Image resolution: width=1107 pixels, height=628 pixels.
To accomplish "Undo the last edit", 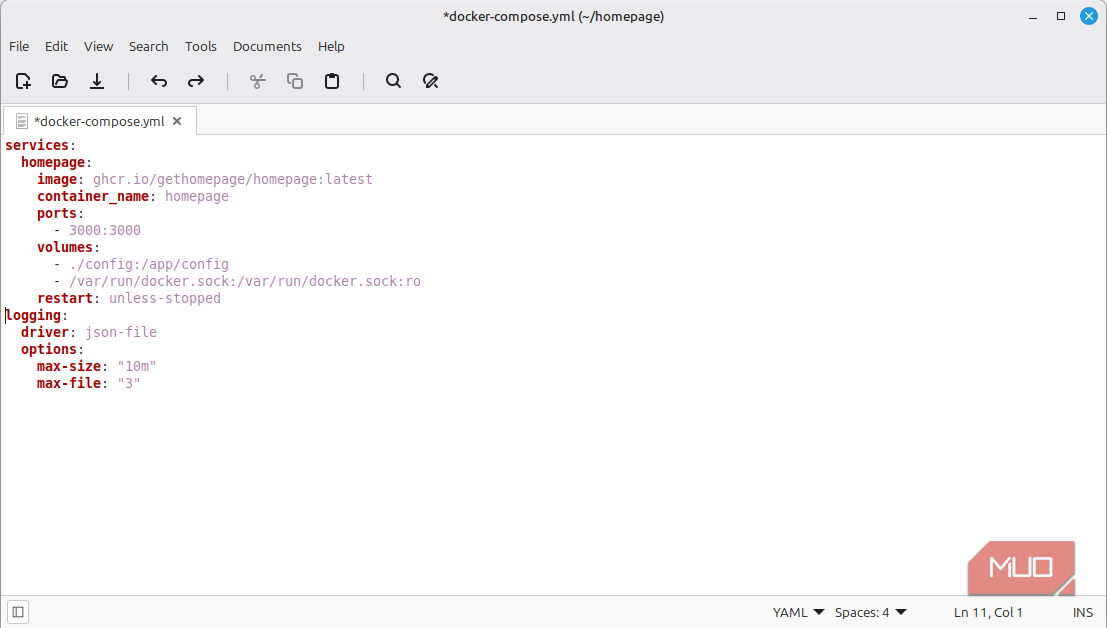I will coord(159,81).
